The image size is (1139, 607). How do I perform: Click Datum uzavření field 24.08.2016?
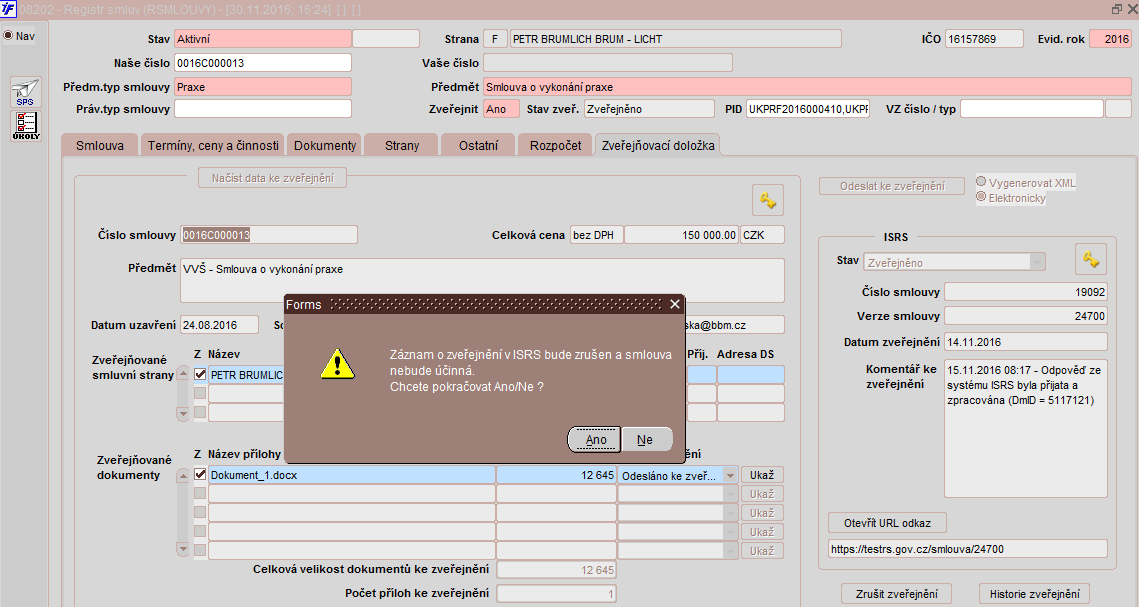click(219, 325)
